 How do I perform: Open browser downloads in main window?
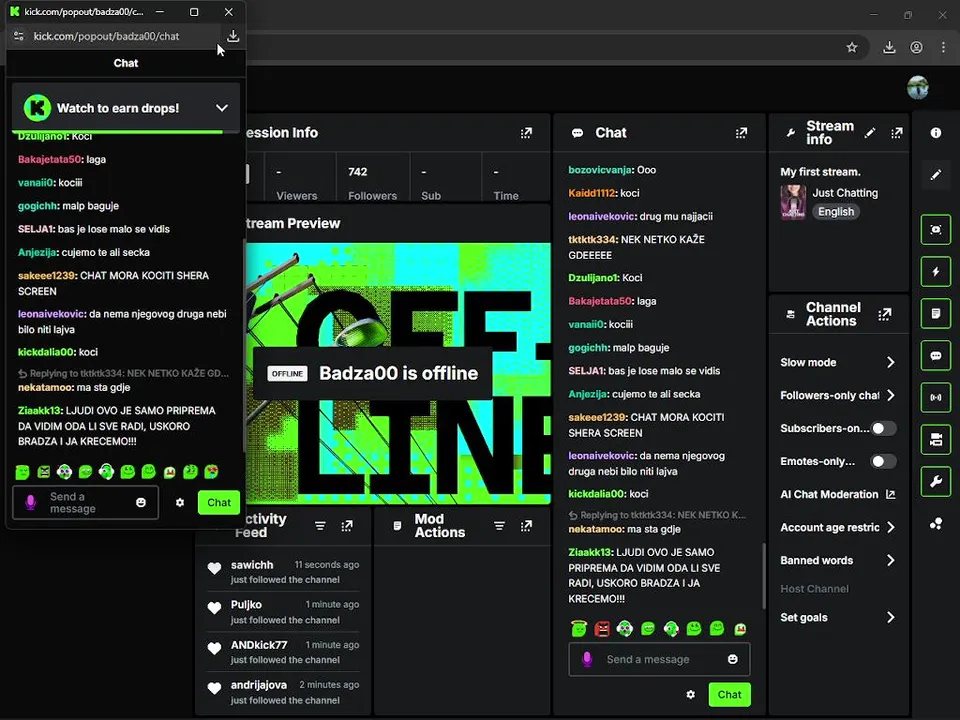[x=889, y=48]
